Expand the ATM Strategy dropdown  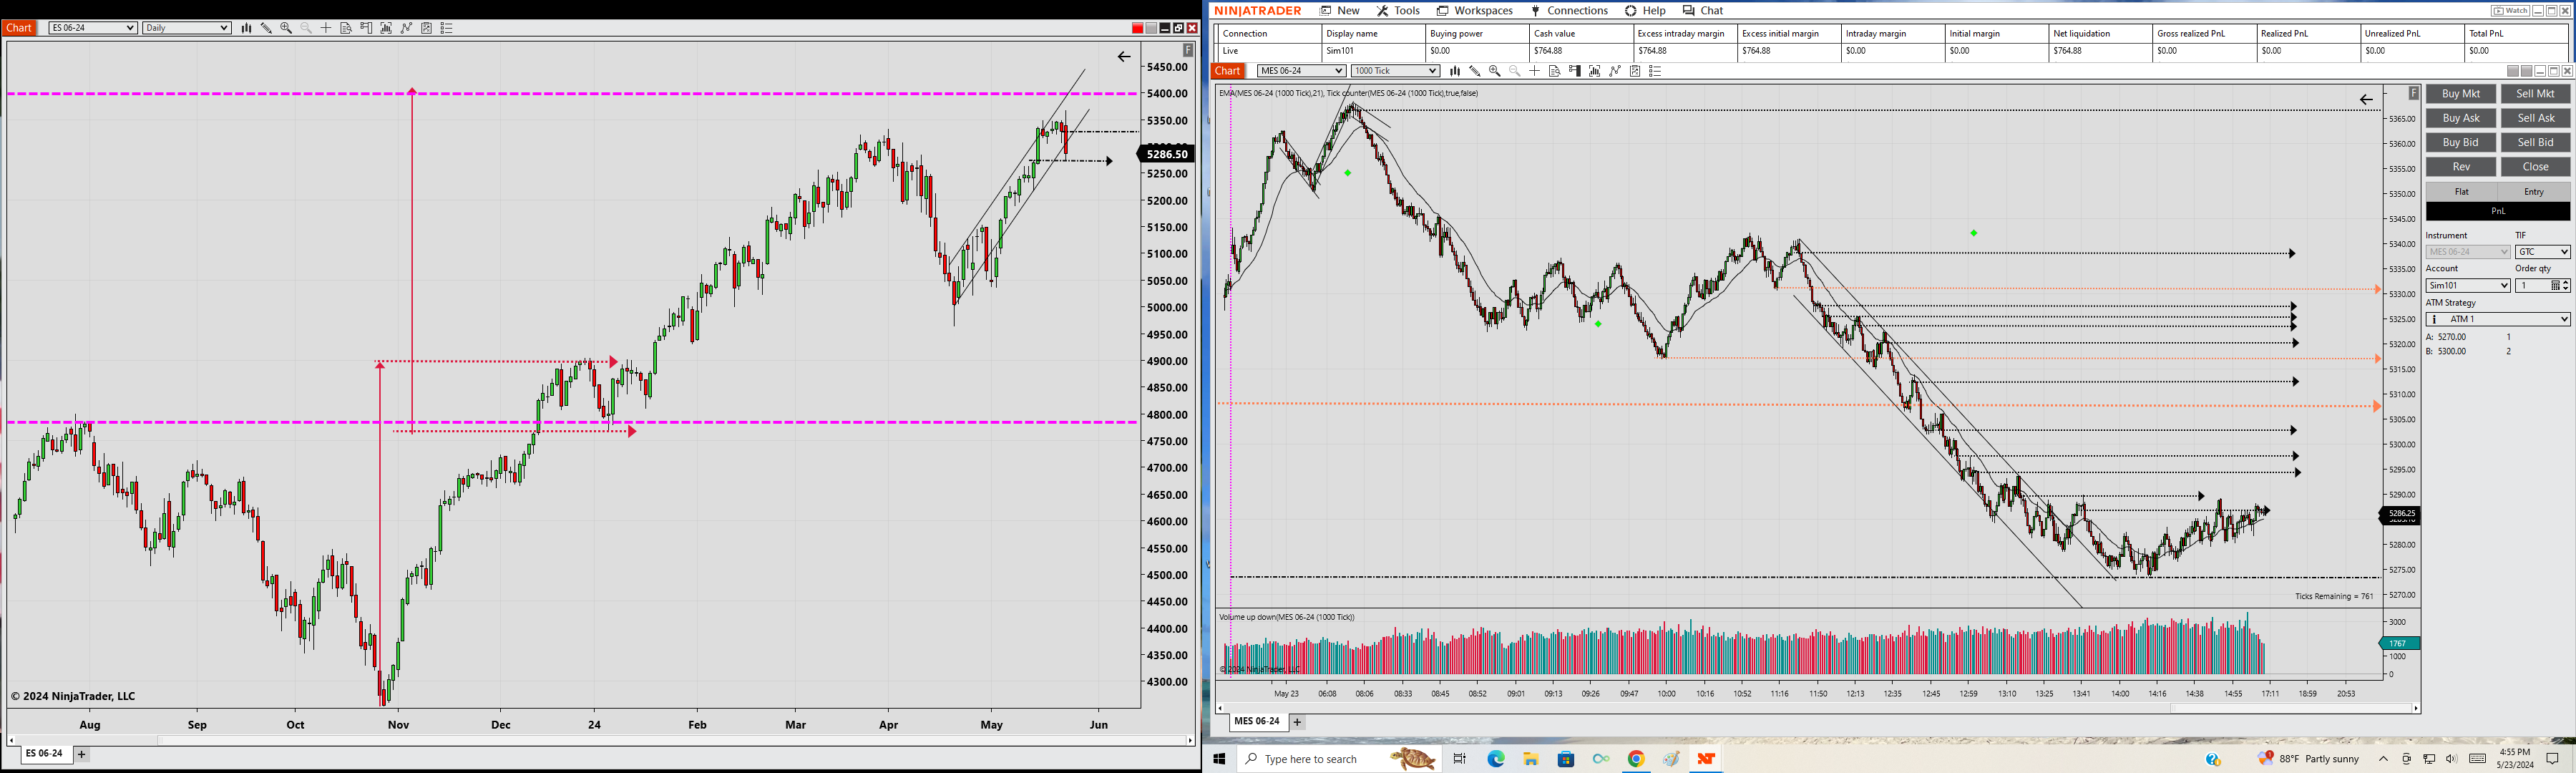click(x=2498, y=319)
